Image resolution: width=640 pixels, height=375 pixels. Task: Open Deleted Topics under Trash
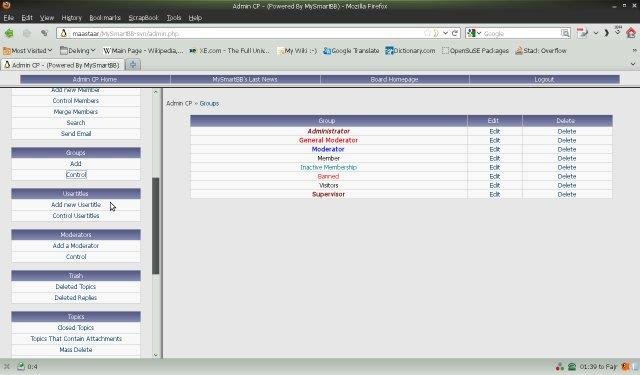76,287
